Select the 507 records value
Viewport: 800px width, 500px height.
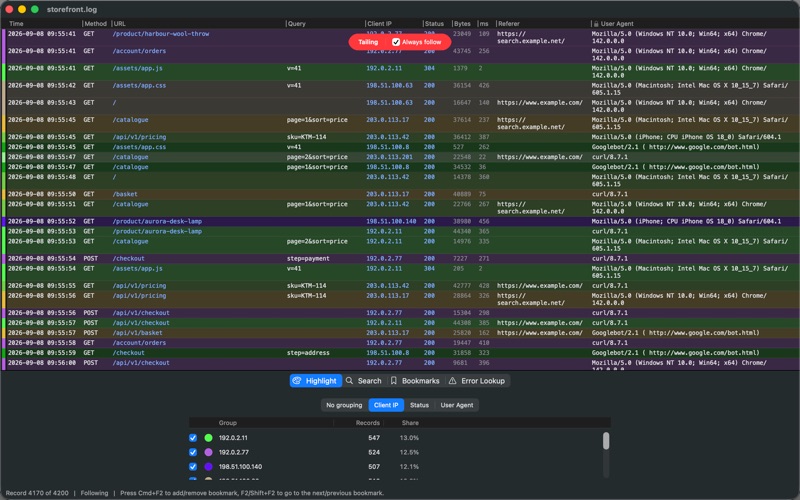(374, 466)
